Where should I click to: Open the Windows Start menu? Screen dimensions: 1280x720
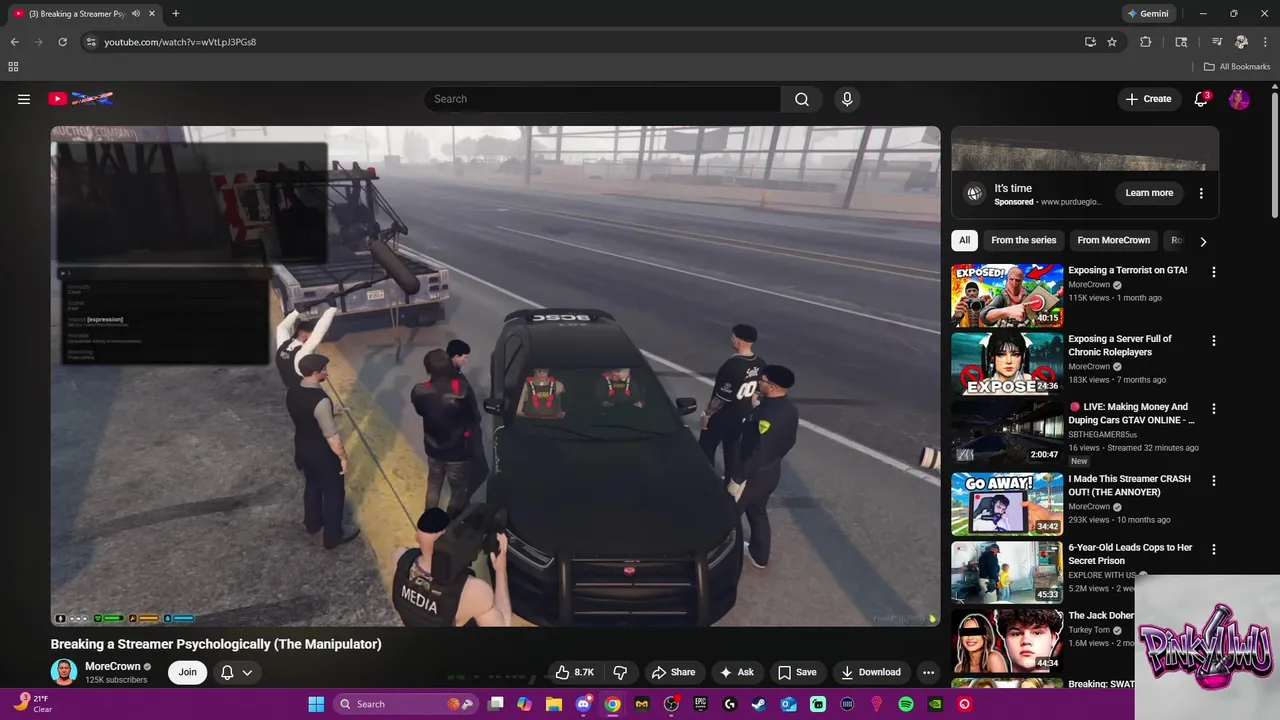pos(316,704)
